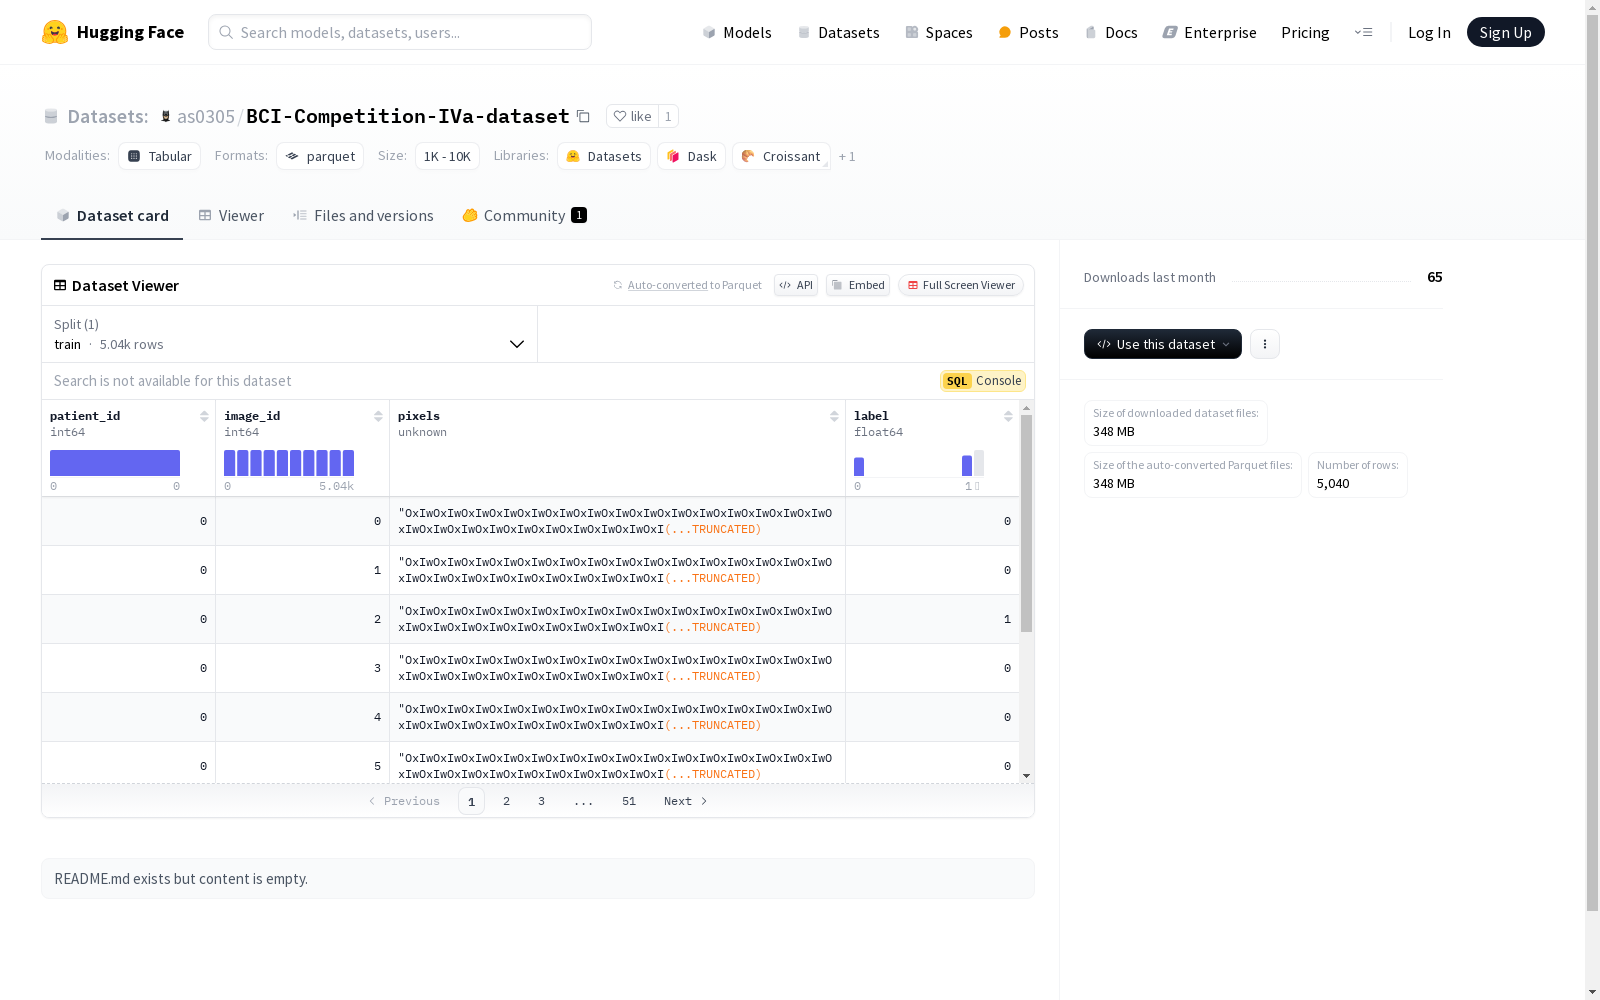Open the three-dot menu beside Use this dataset
The height and width of the screenshot is (1000, 1600).
pos(1265,344)
